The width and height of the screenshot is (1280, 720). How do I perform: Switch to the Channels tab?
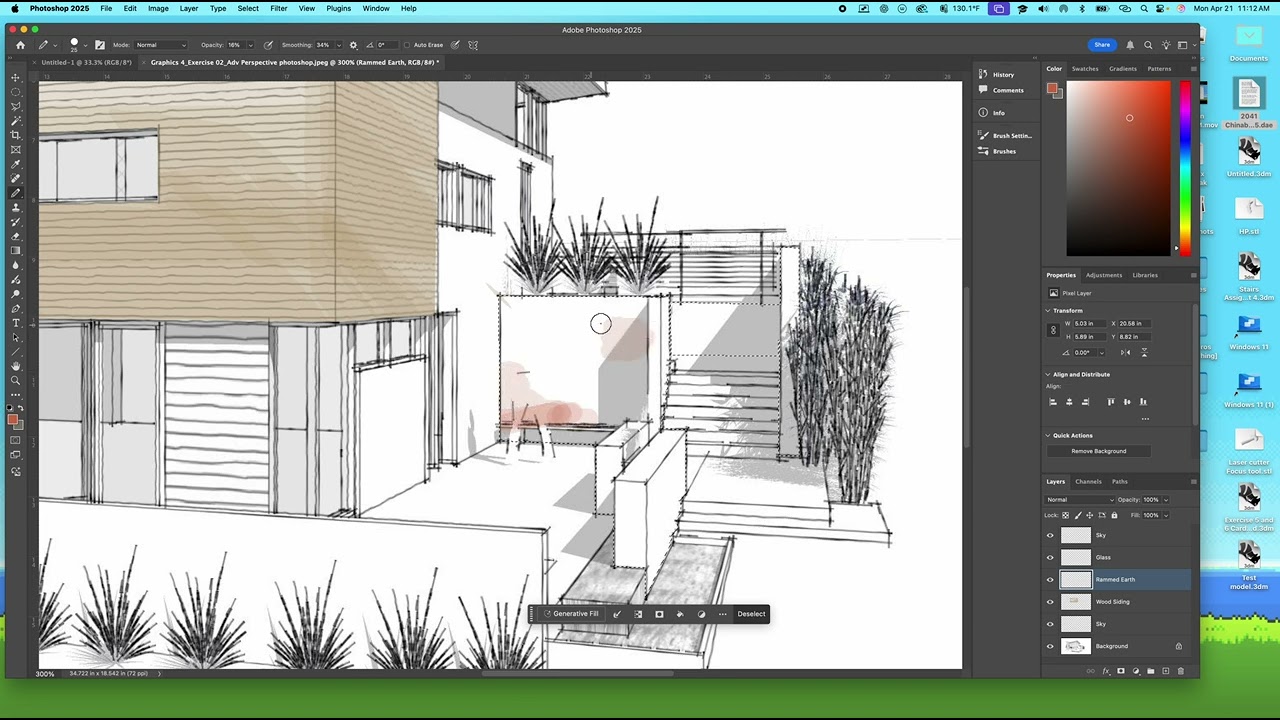tap(1088, 481)
